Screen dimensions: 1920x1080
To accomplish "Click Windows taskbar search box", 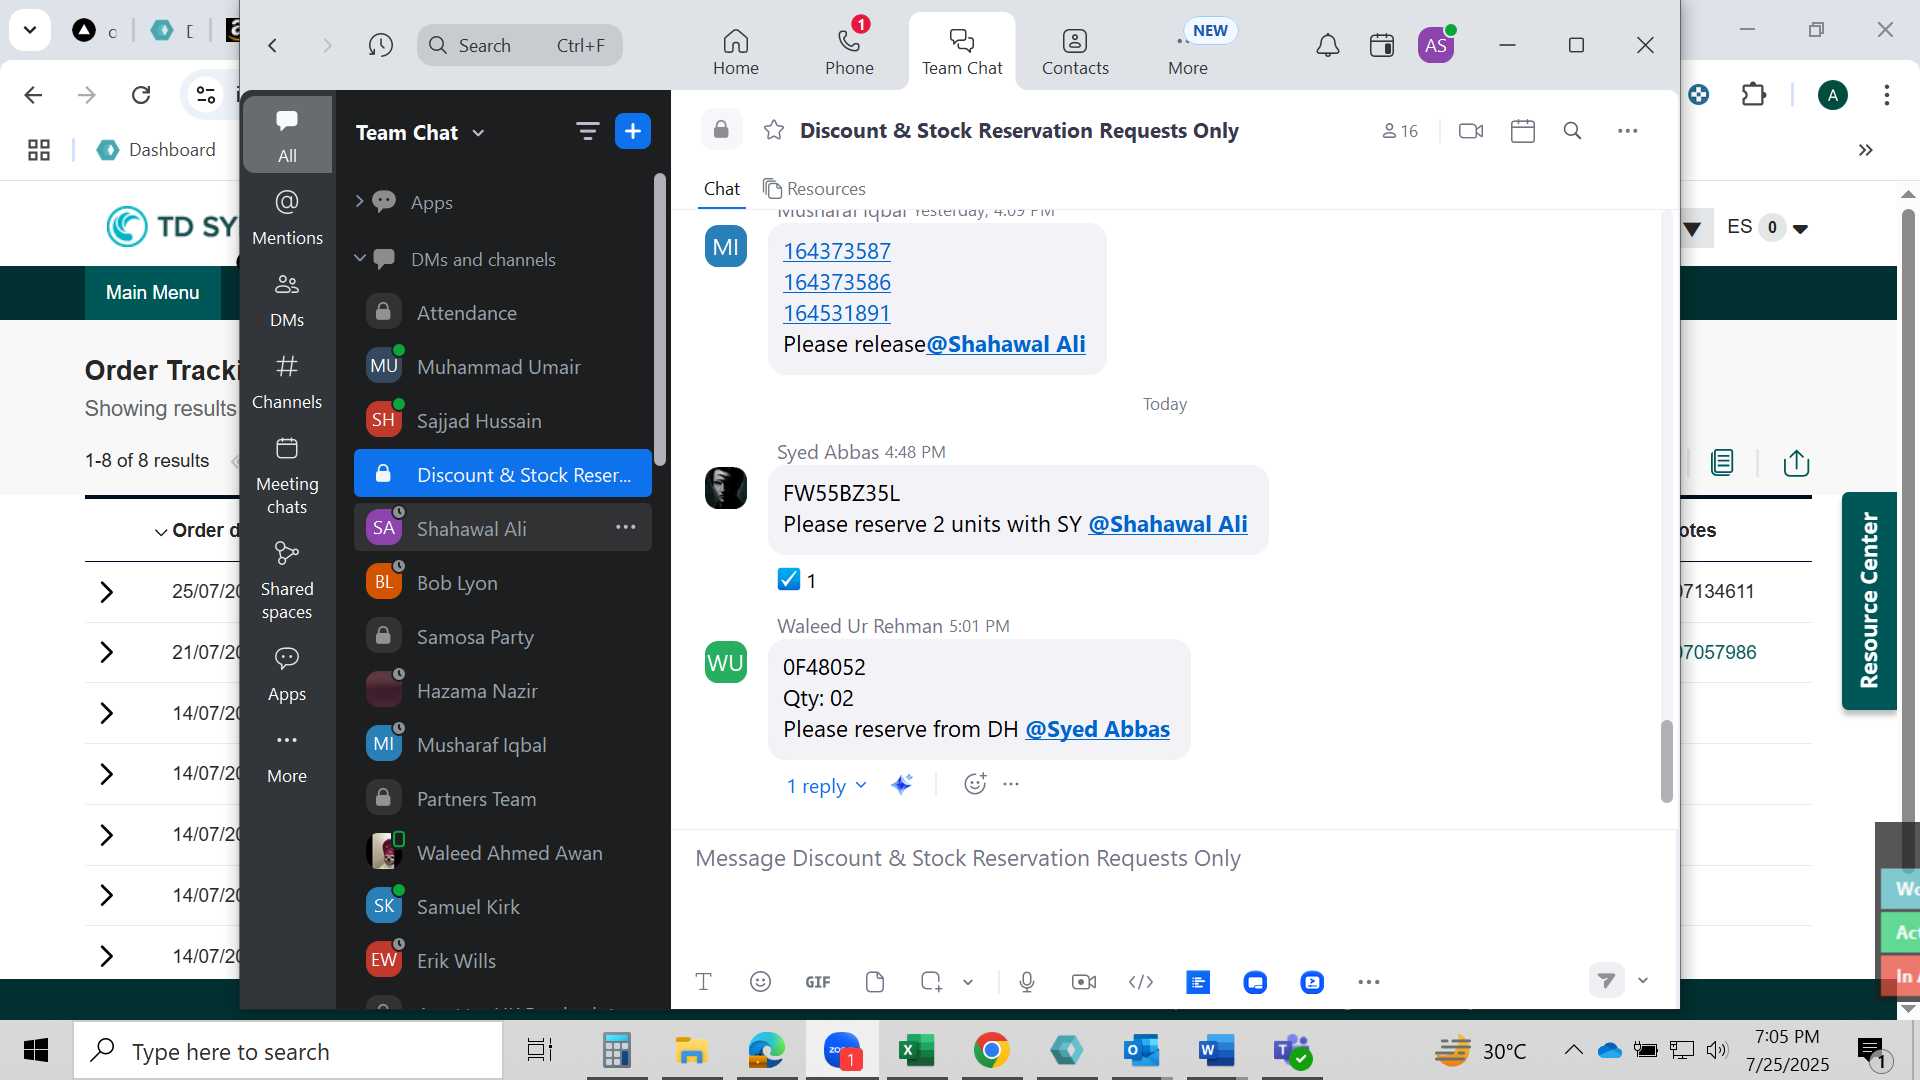I will pyautogui.click(x=289, y=1051).
